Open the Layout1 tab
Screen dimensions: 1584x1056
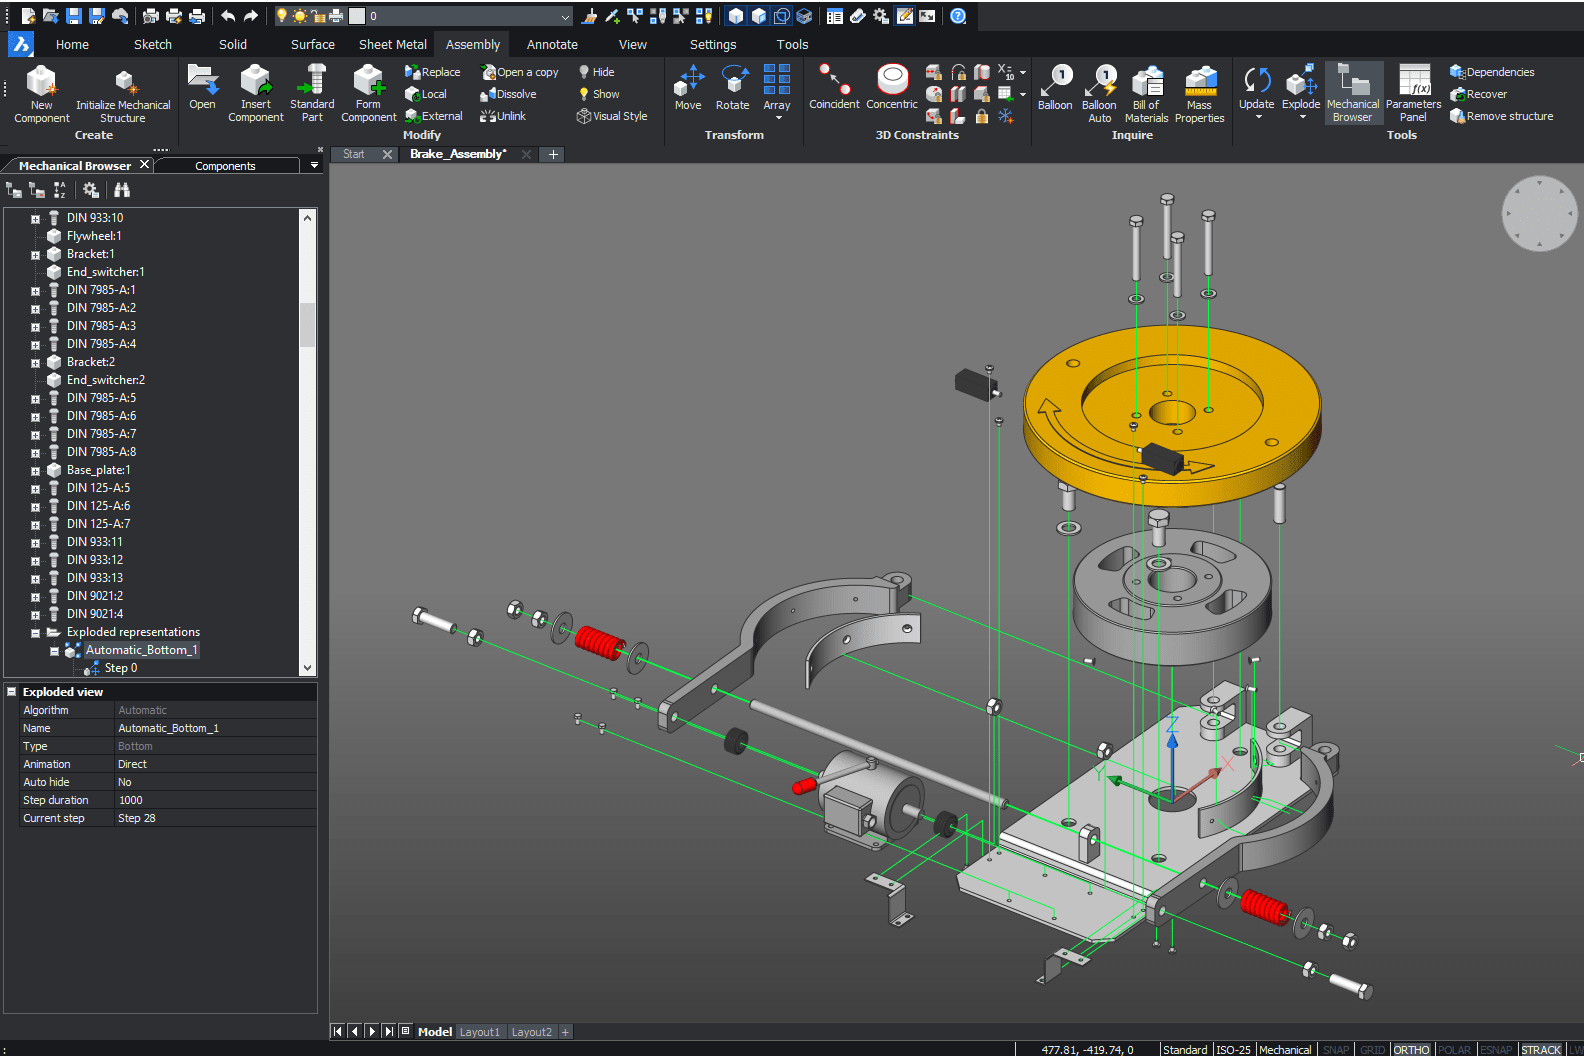[x=479, y=1032]
